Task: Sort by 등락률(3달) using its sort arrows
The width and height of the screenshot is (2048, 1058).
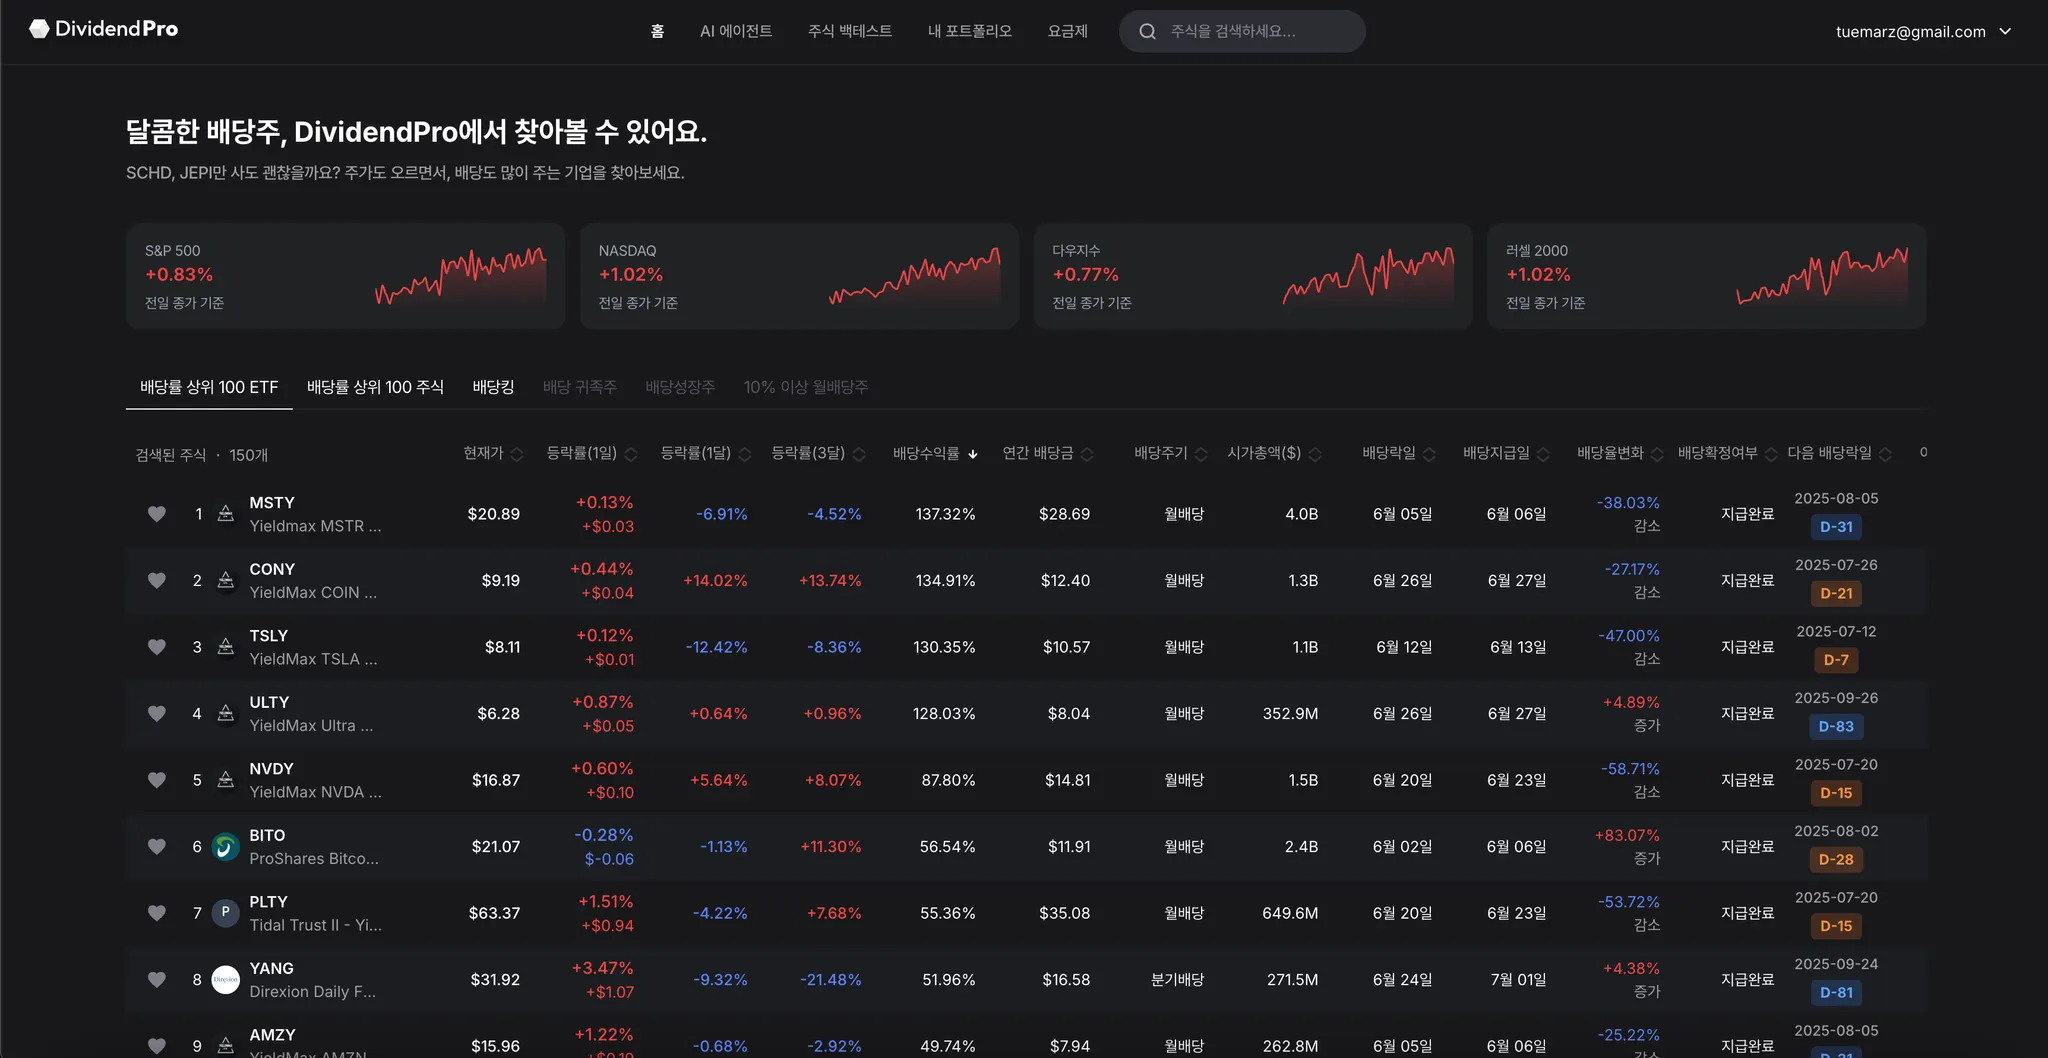Action: point(859,454)
